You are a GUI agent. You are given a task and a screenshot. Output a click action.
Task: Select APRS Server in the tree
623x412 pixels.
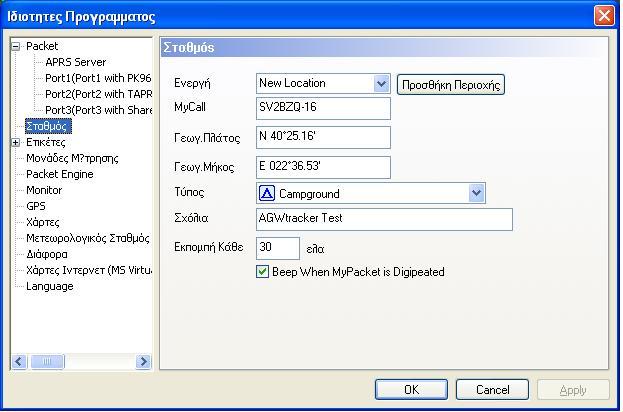tap(75, 62)
